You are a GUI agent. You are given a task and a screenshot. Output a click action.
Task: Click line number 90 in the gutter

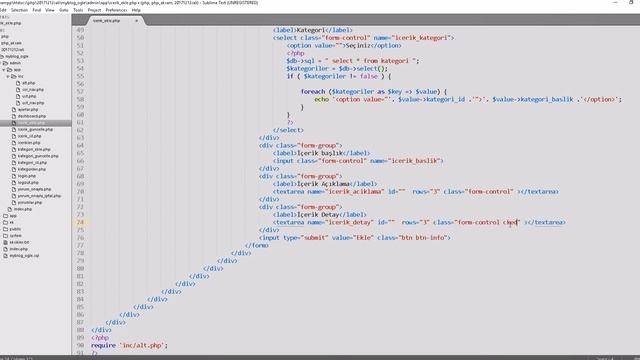(x=80, y=345)
